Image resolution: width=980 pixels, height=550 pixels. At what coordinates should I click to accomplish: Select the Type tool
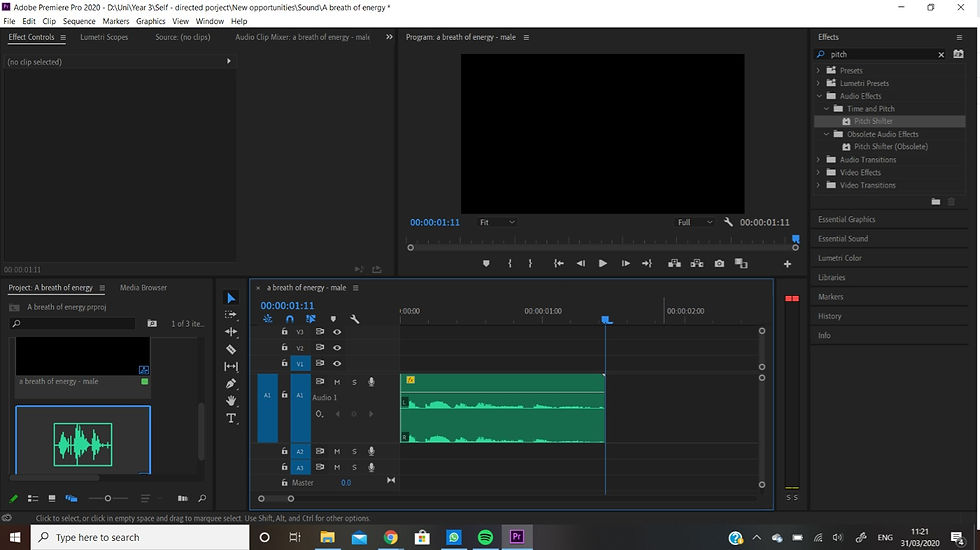pyautogui.click(x=231, y=418)
